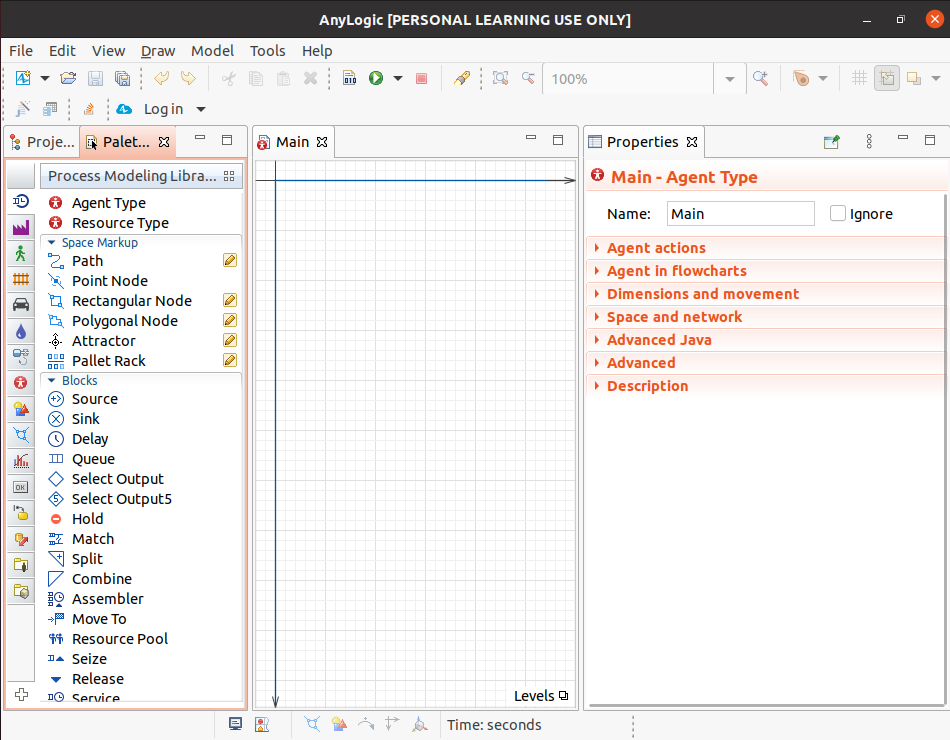
Task: Open the Pedestrian Library palette
Action: [x=20, y=253]
